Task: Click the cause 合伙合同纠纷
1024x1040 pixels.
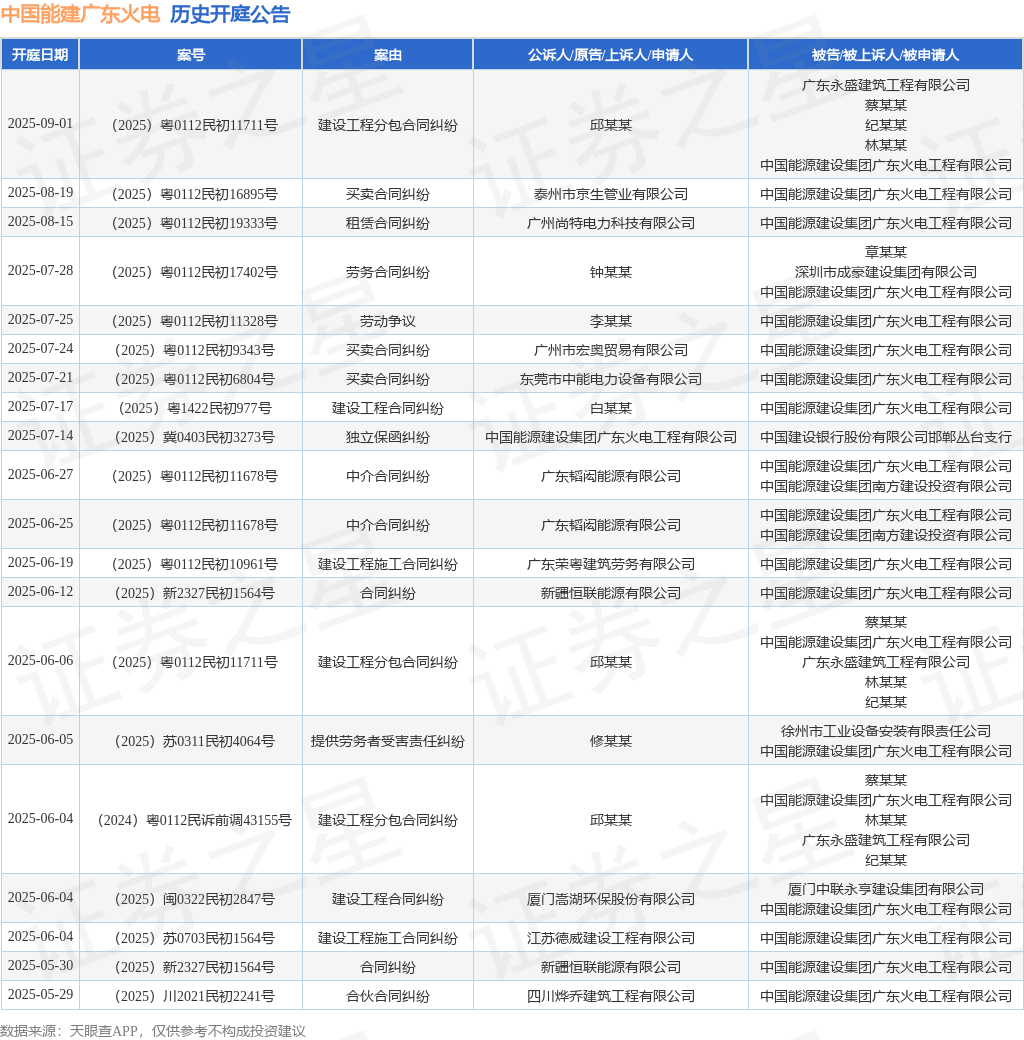Action: point(387,996)
